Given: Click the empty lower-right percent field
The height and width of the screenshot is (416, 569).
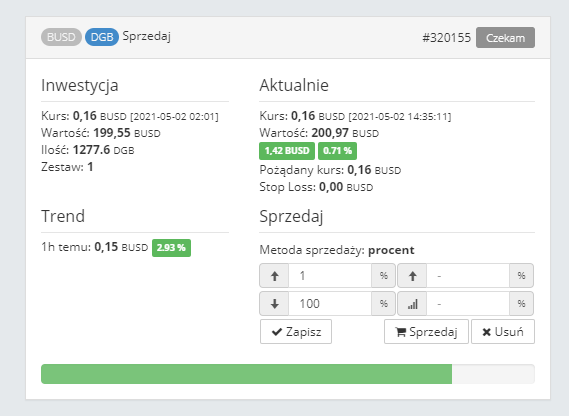Looking at the screenshot, I should click(x=468, y=303).
